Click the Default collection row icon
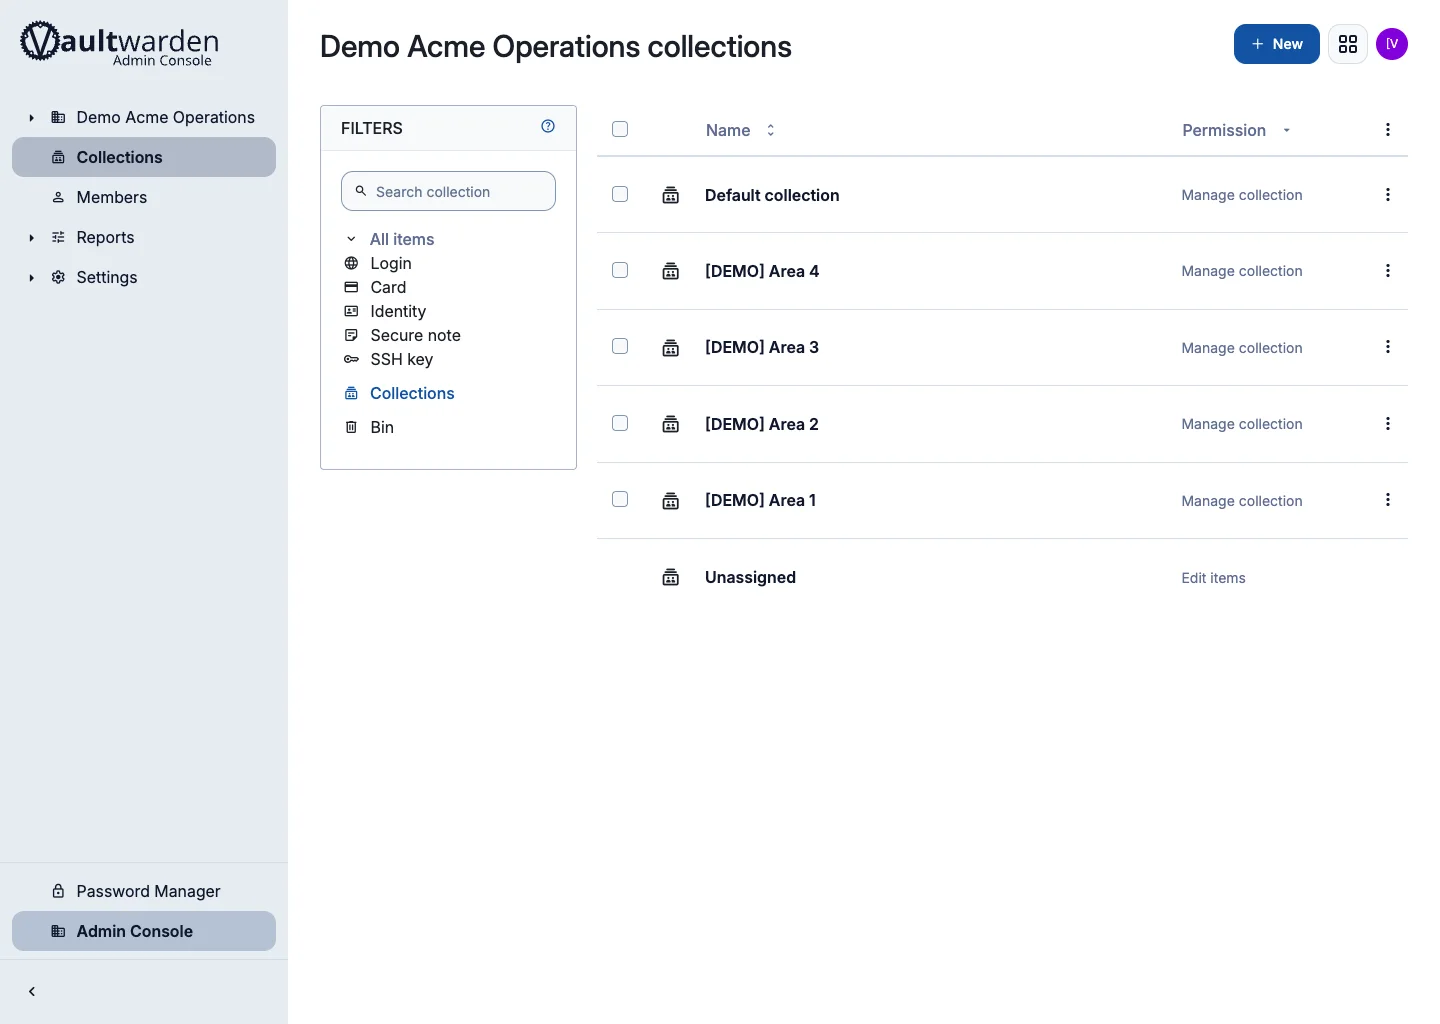 point(671,195)
